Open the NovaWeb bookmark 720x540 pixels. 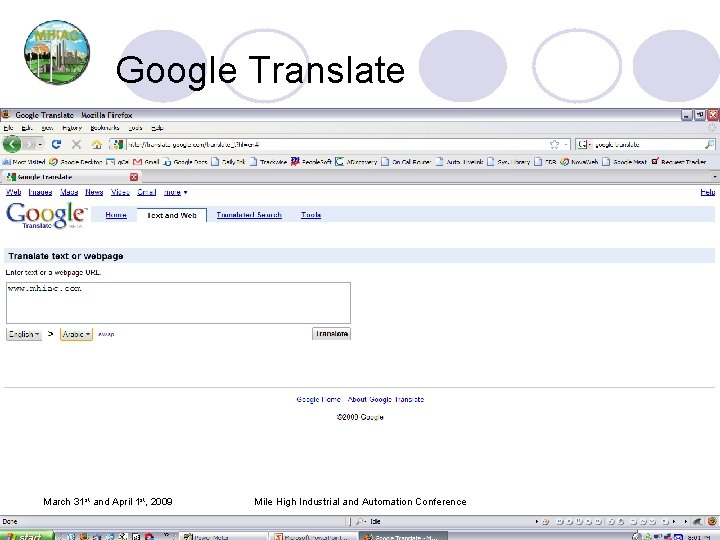579,162
